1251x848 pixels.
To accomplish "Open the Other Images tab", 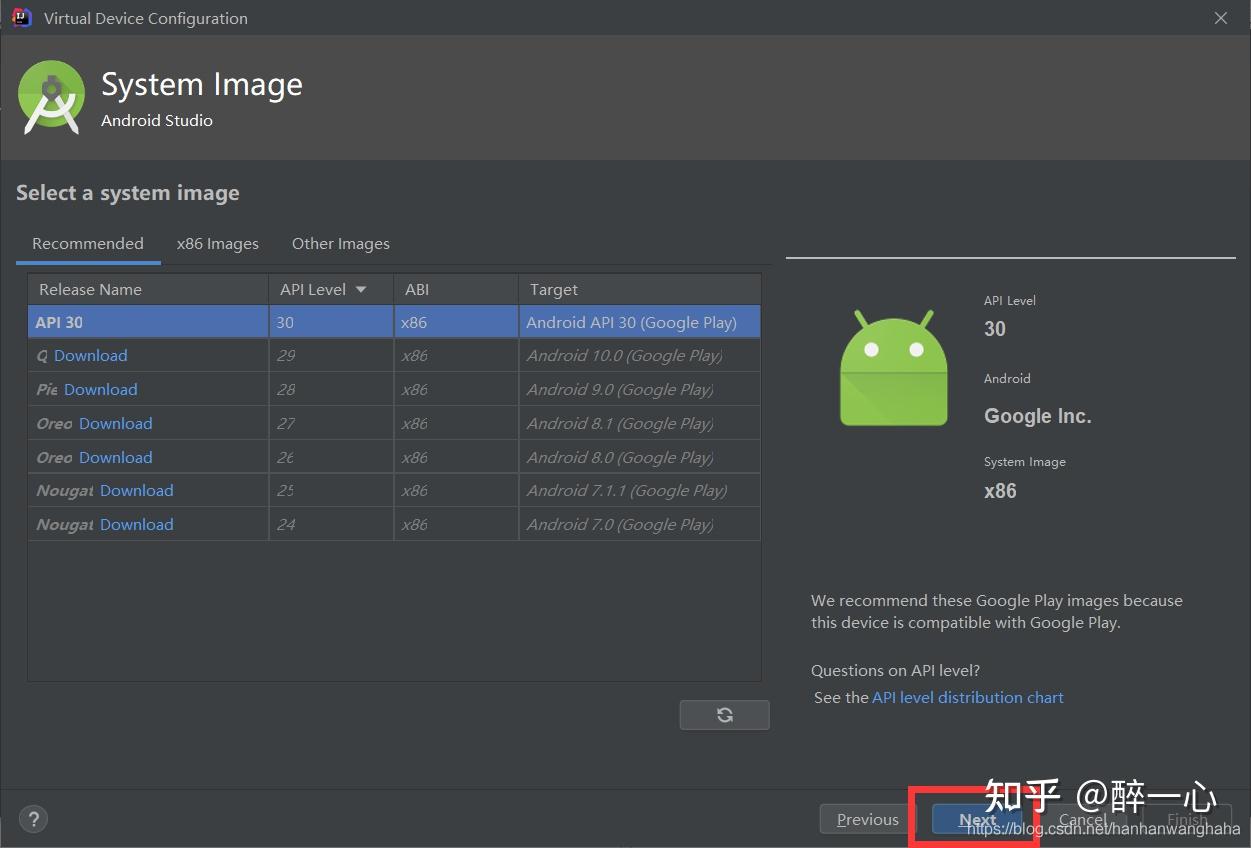I will 340,243.
